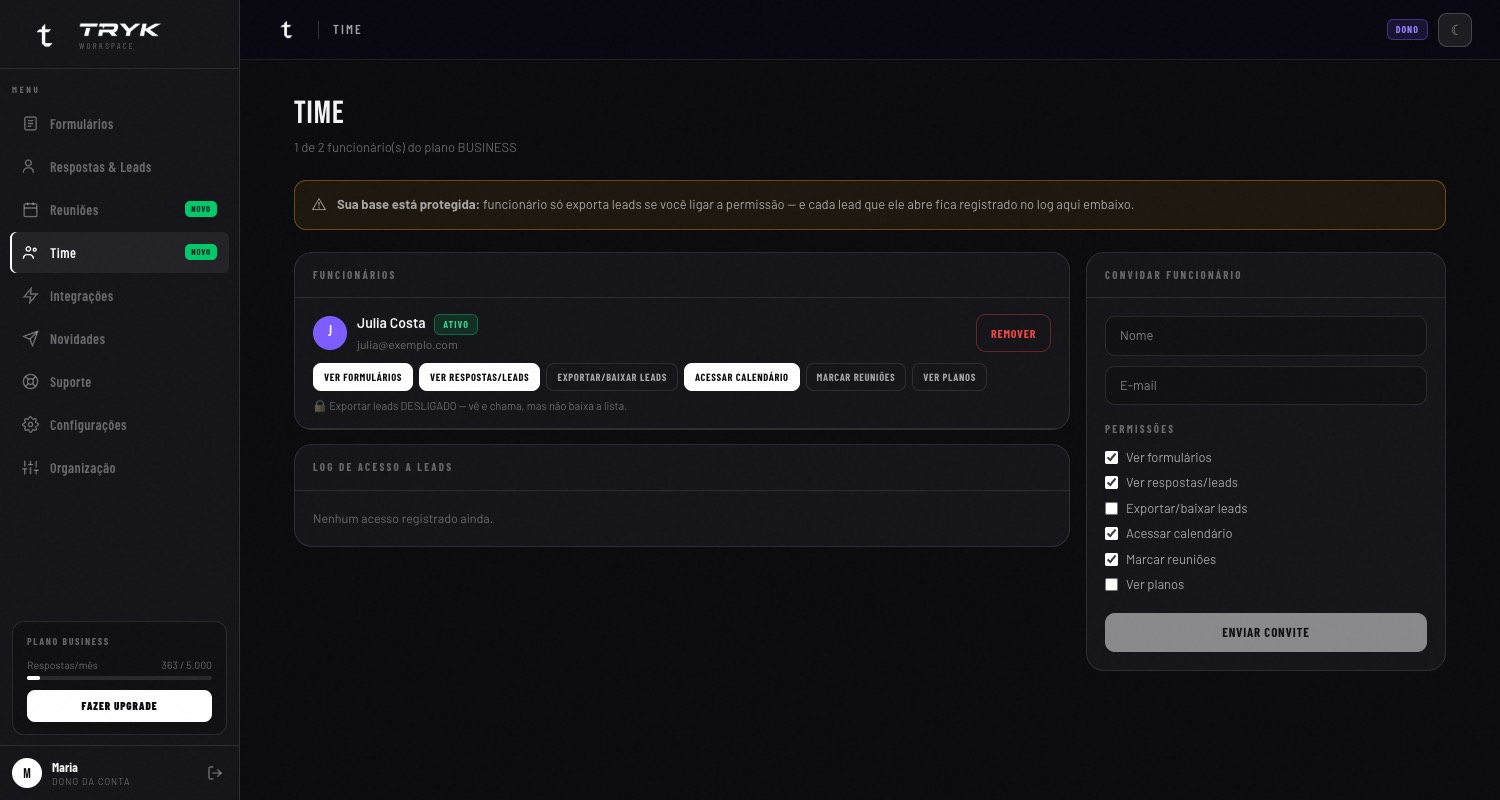This screenshot has width=1500, height=800.
Task: Click the Suporte lifebuoy icon
Action: pos(30,382)
